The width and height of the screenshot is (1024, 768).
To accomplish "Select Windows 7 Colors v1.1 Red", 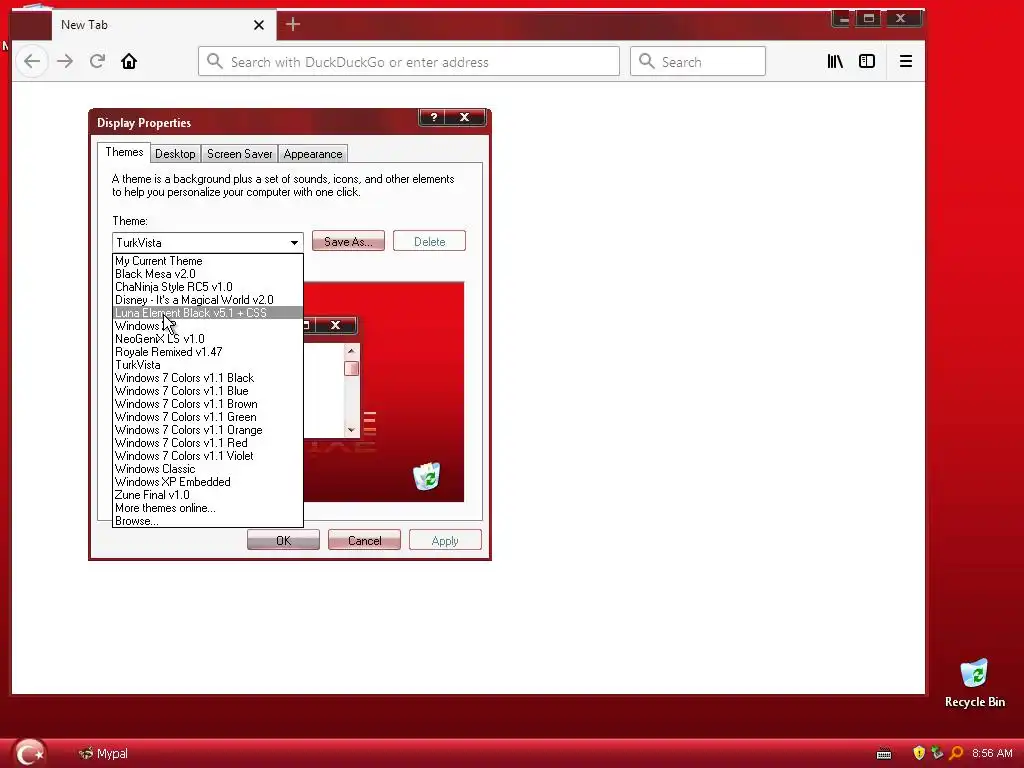I will pyautogui.click(x=208, y=443).
